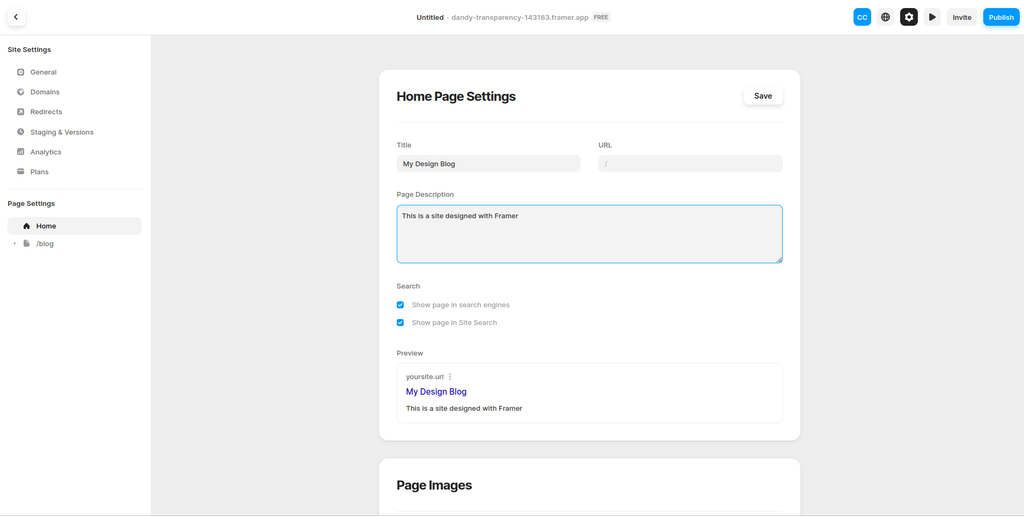The width and height of the screenshot is (1024, 518).
Task: Click the Invite button
Action: [961, 17]
